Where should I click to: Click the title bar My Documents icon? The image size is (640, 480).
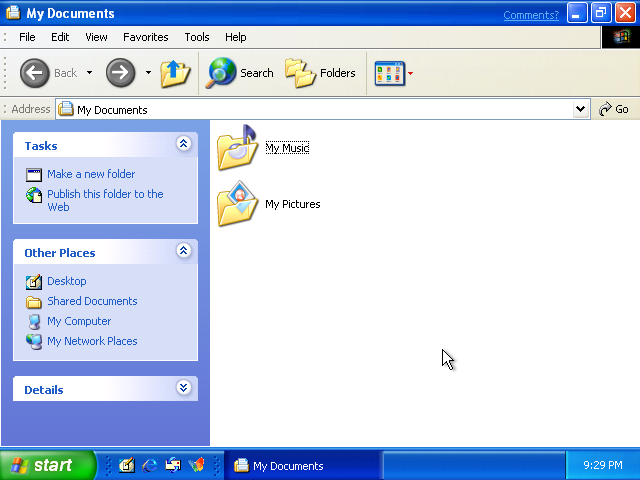click(13, 13)
